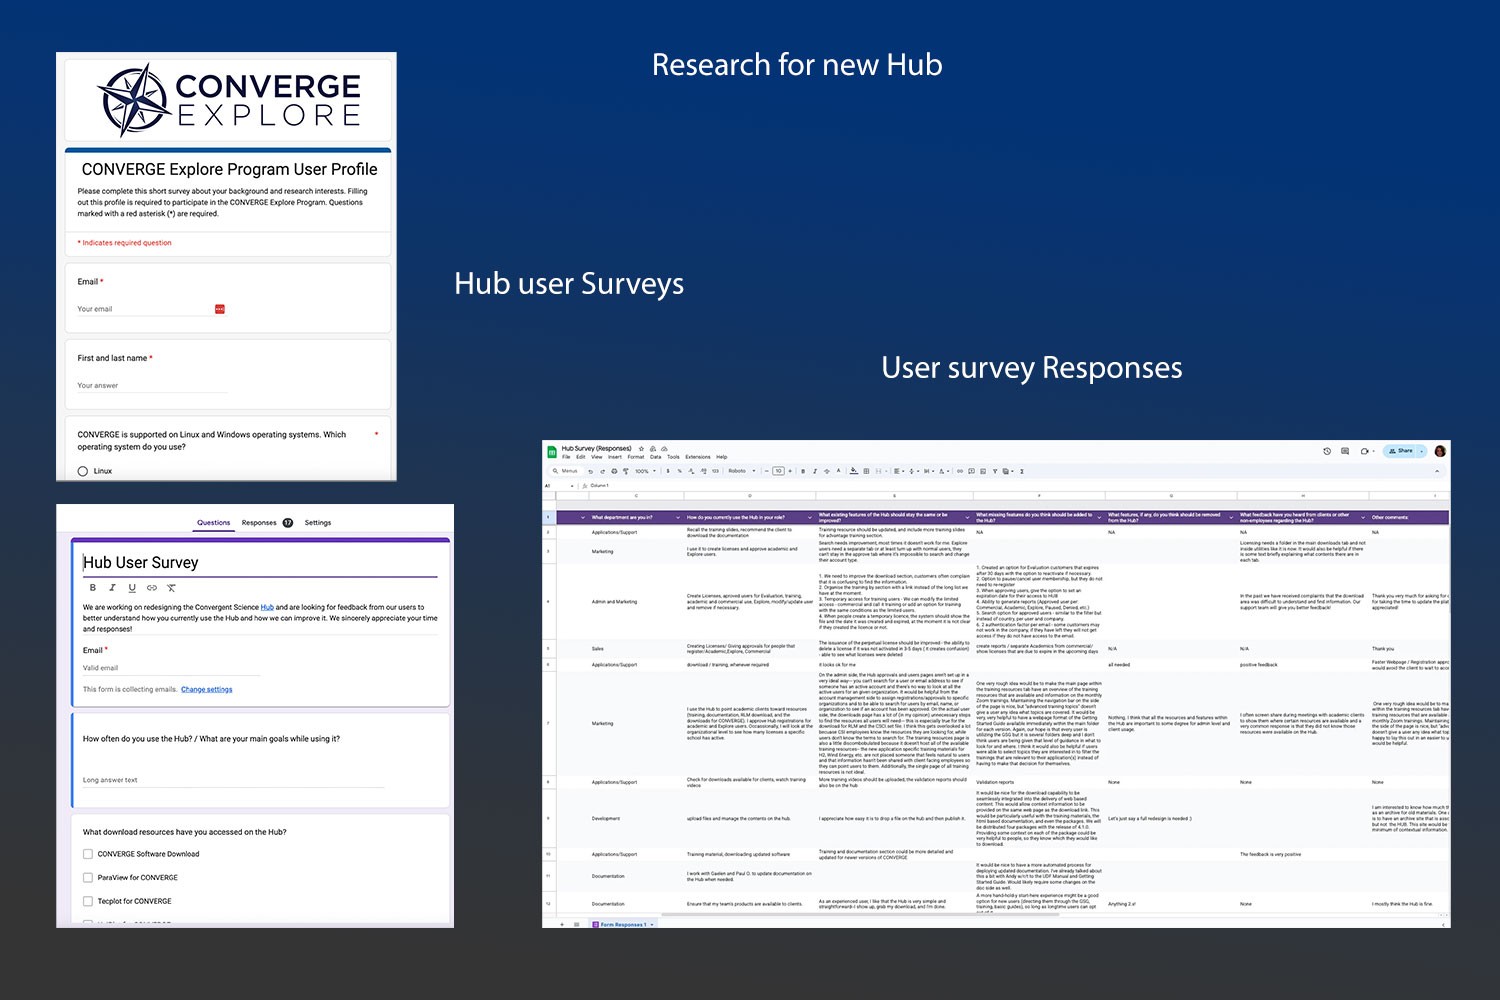Image resolution: width=1500 pixels, height=1000 pixels.
Task: Open the Format menu in Sheets
Action: (636, 457)
